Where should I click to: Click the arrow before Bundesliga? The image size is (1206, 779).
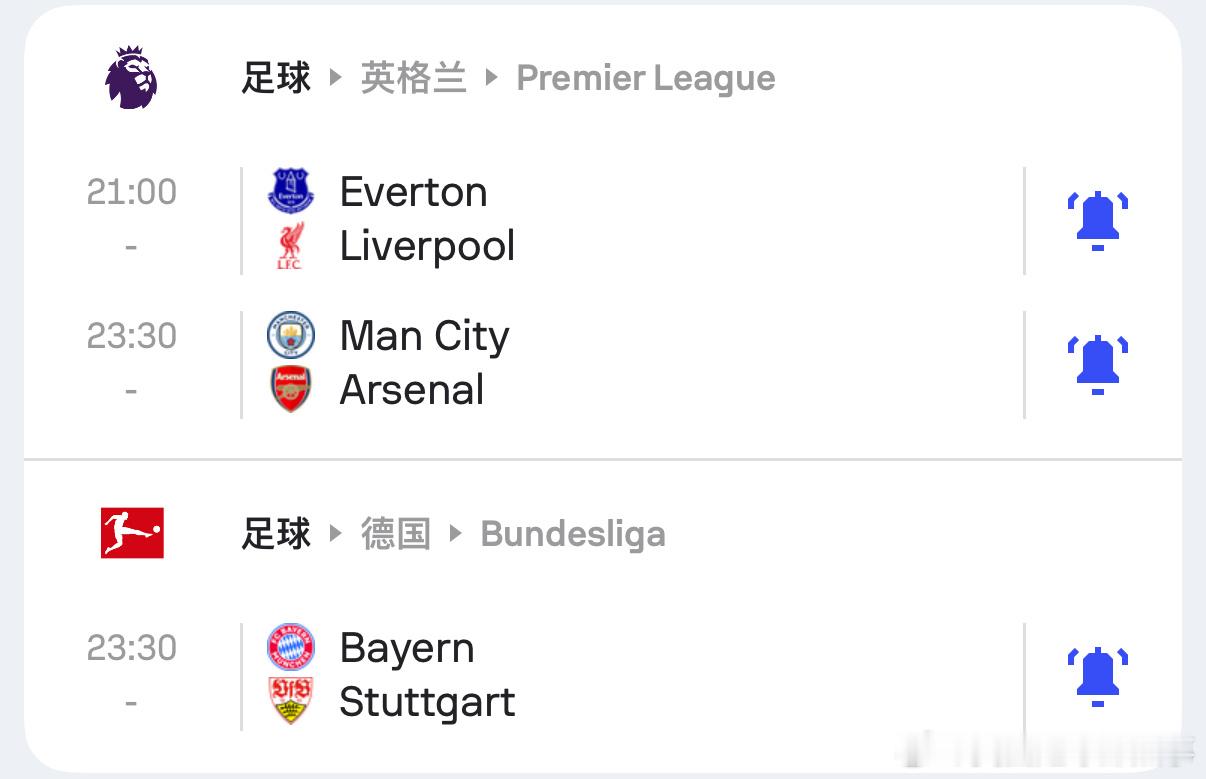456,533
